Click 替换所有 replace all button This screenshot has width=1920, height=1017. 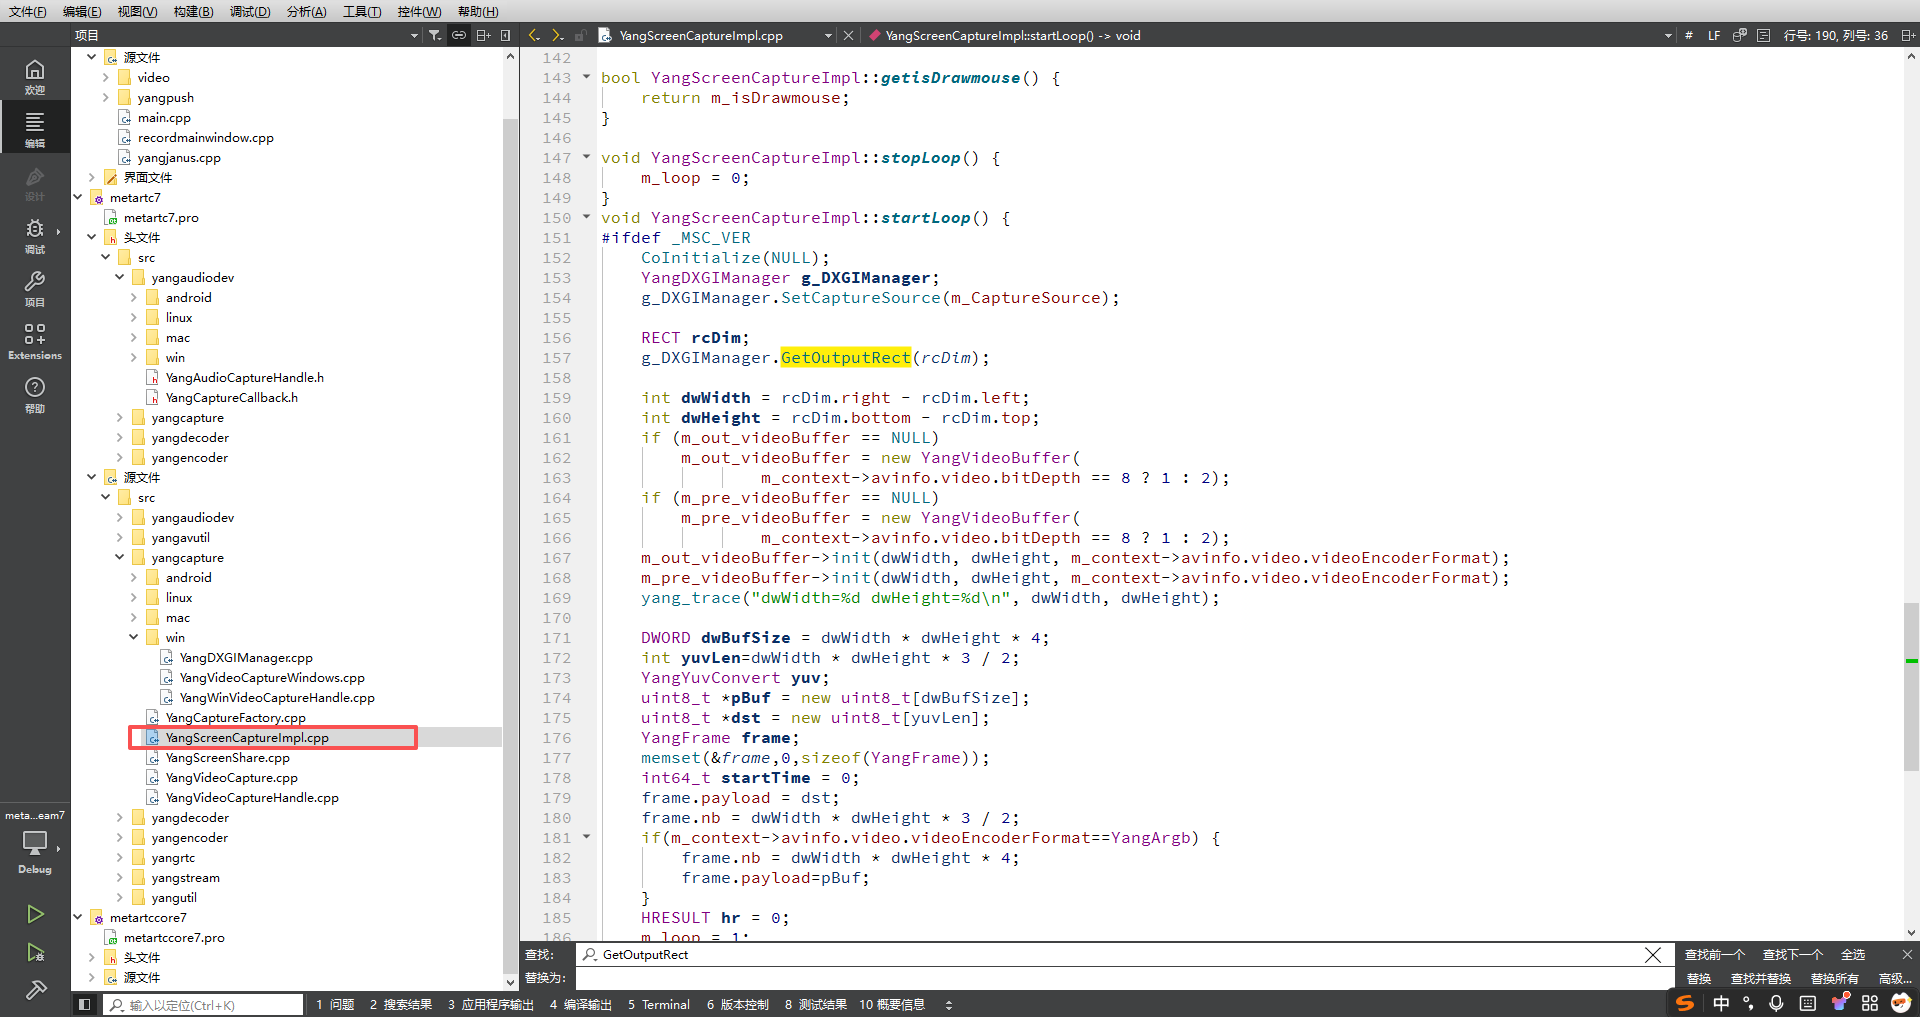[1834, 979]
